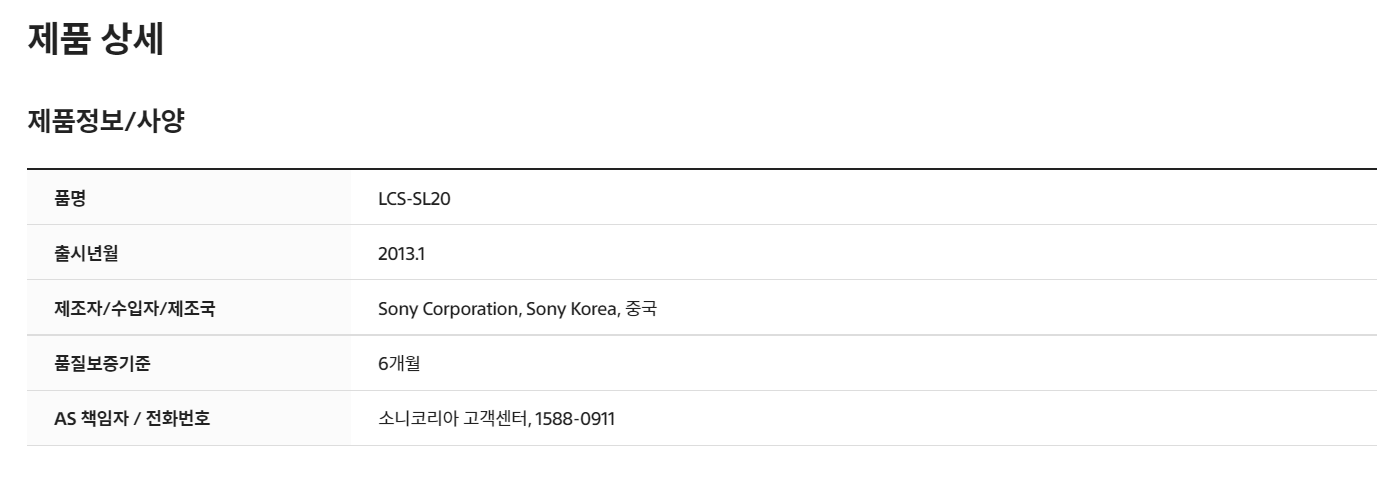Click the 중국 country of origin text
Screen dimensions: 1379x493
click(x=641, y=309)
